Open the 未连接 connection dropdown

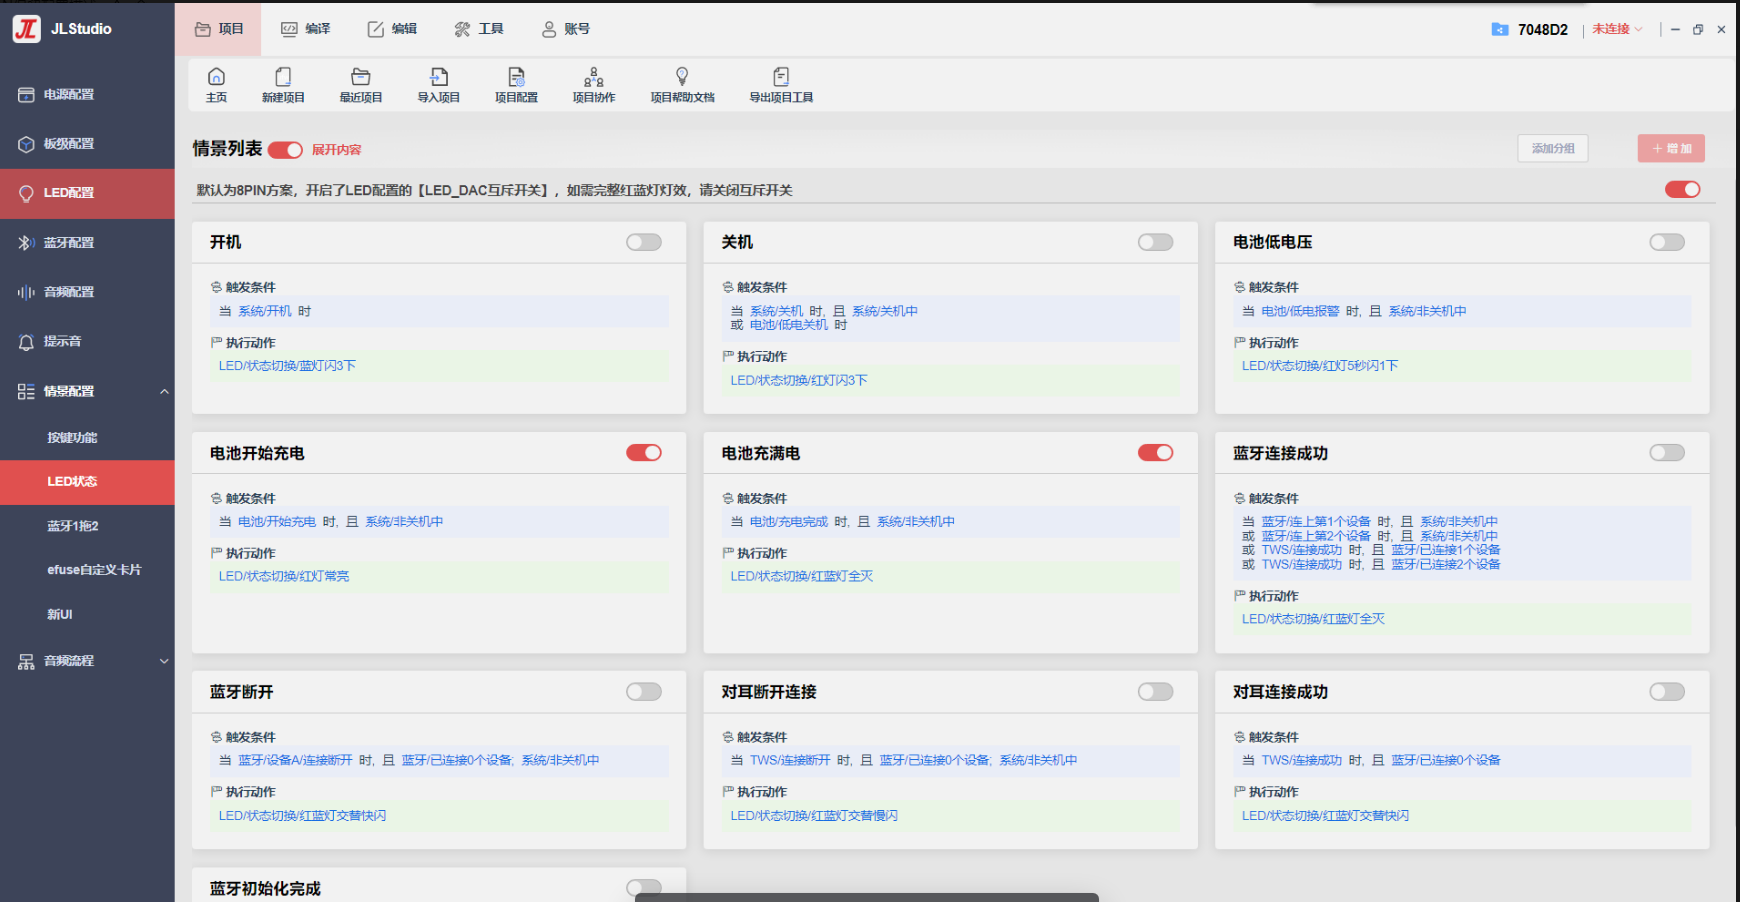[x=1617, y=29]
